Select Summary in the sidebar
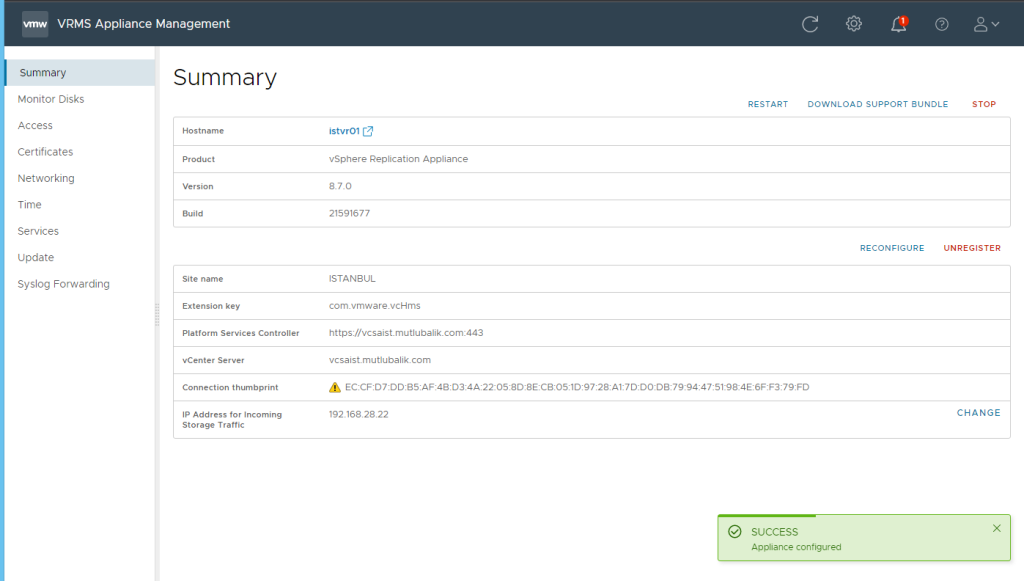The width and height of the screenshot is (1024, 581). [80, 72]
